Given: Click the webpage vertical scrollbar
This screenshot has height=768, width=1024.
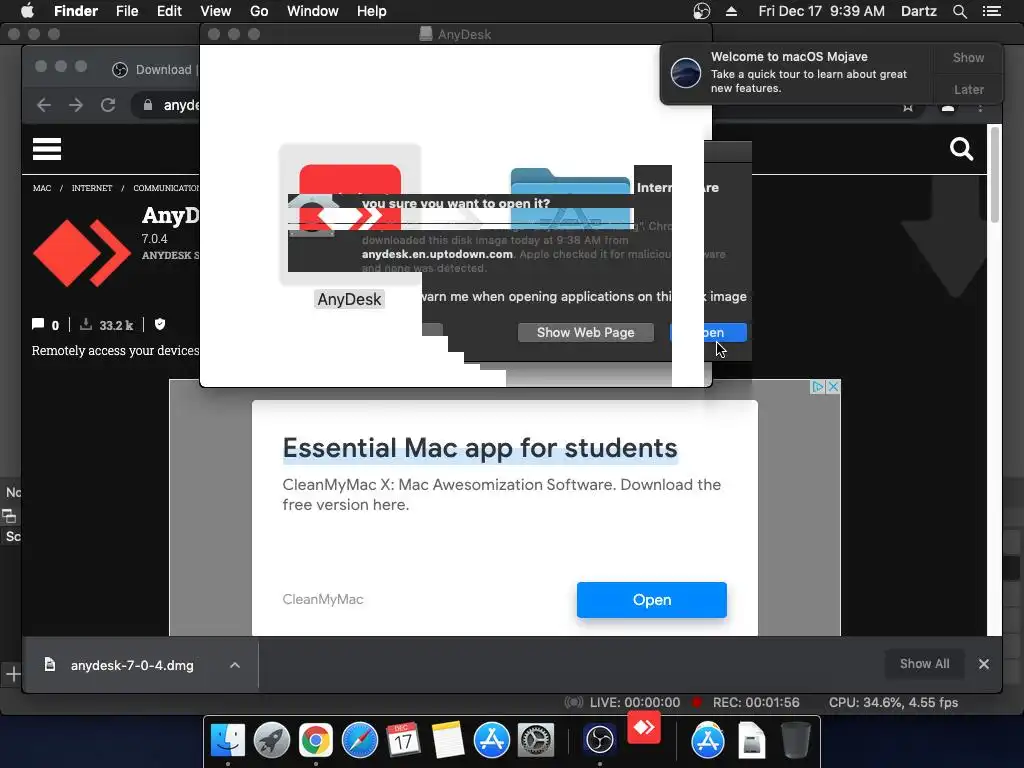Looking at the screenshot, I should [994, 174].
